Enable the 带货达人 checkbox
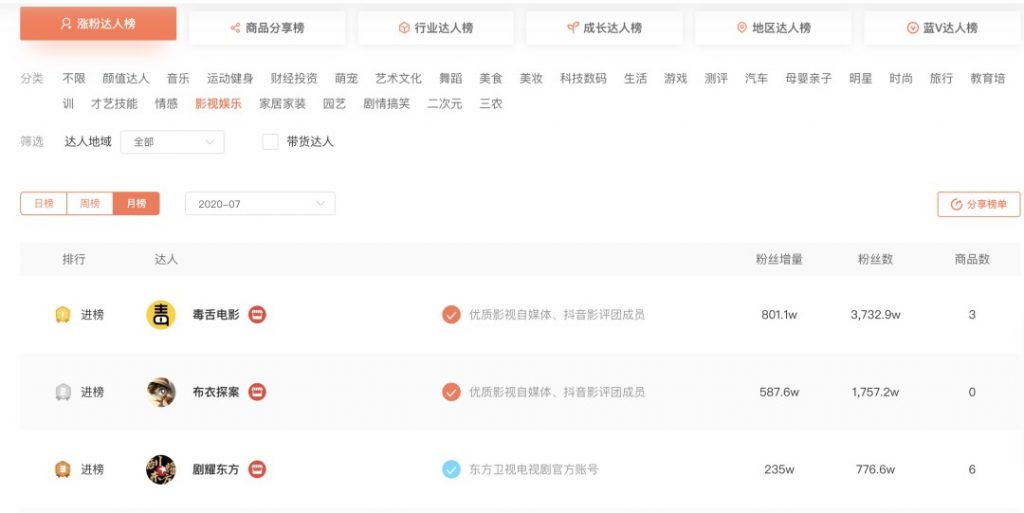1024x513 pixels. tap(270, 142)
